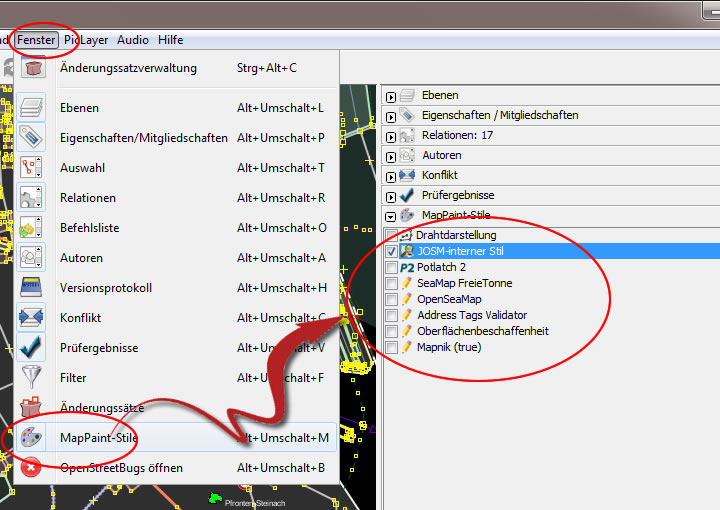Uncheck the JOSM-interner Stil checkbox

click(x=391, y=251)
